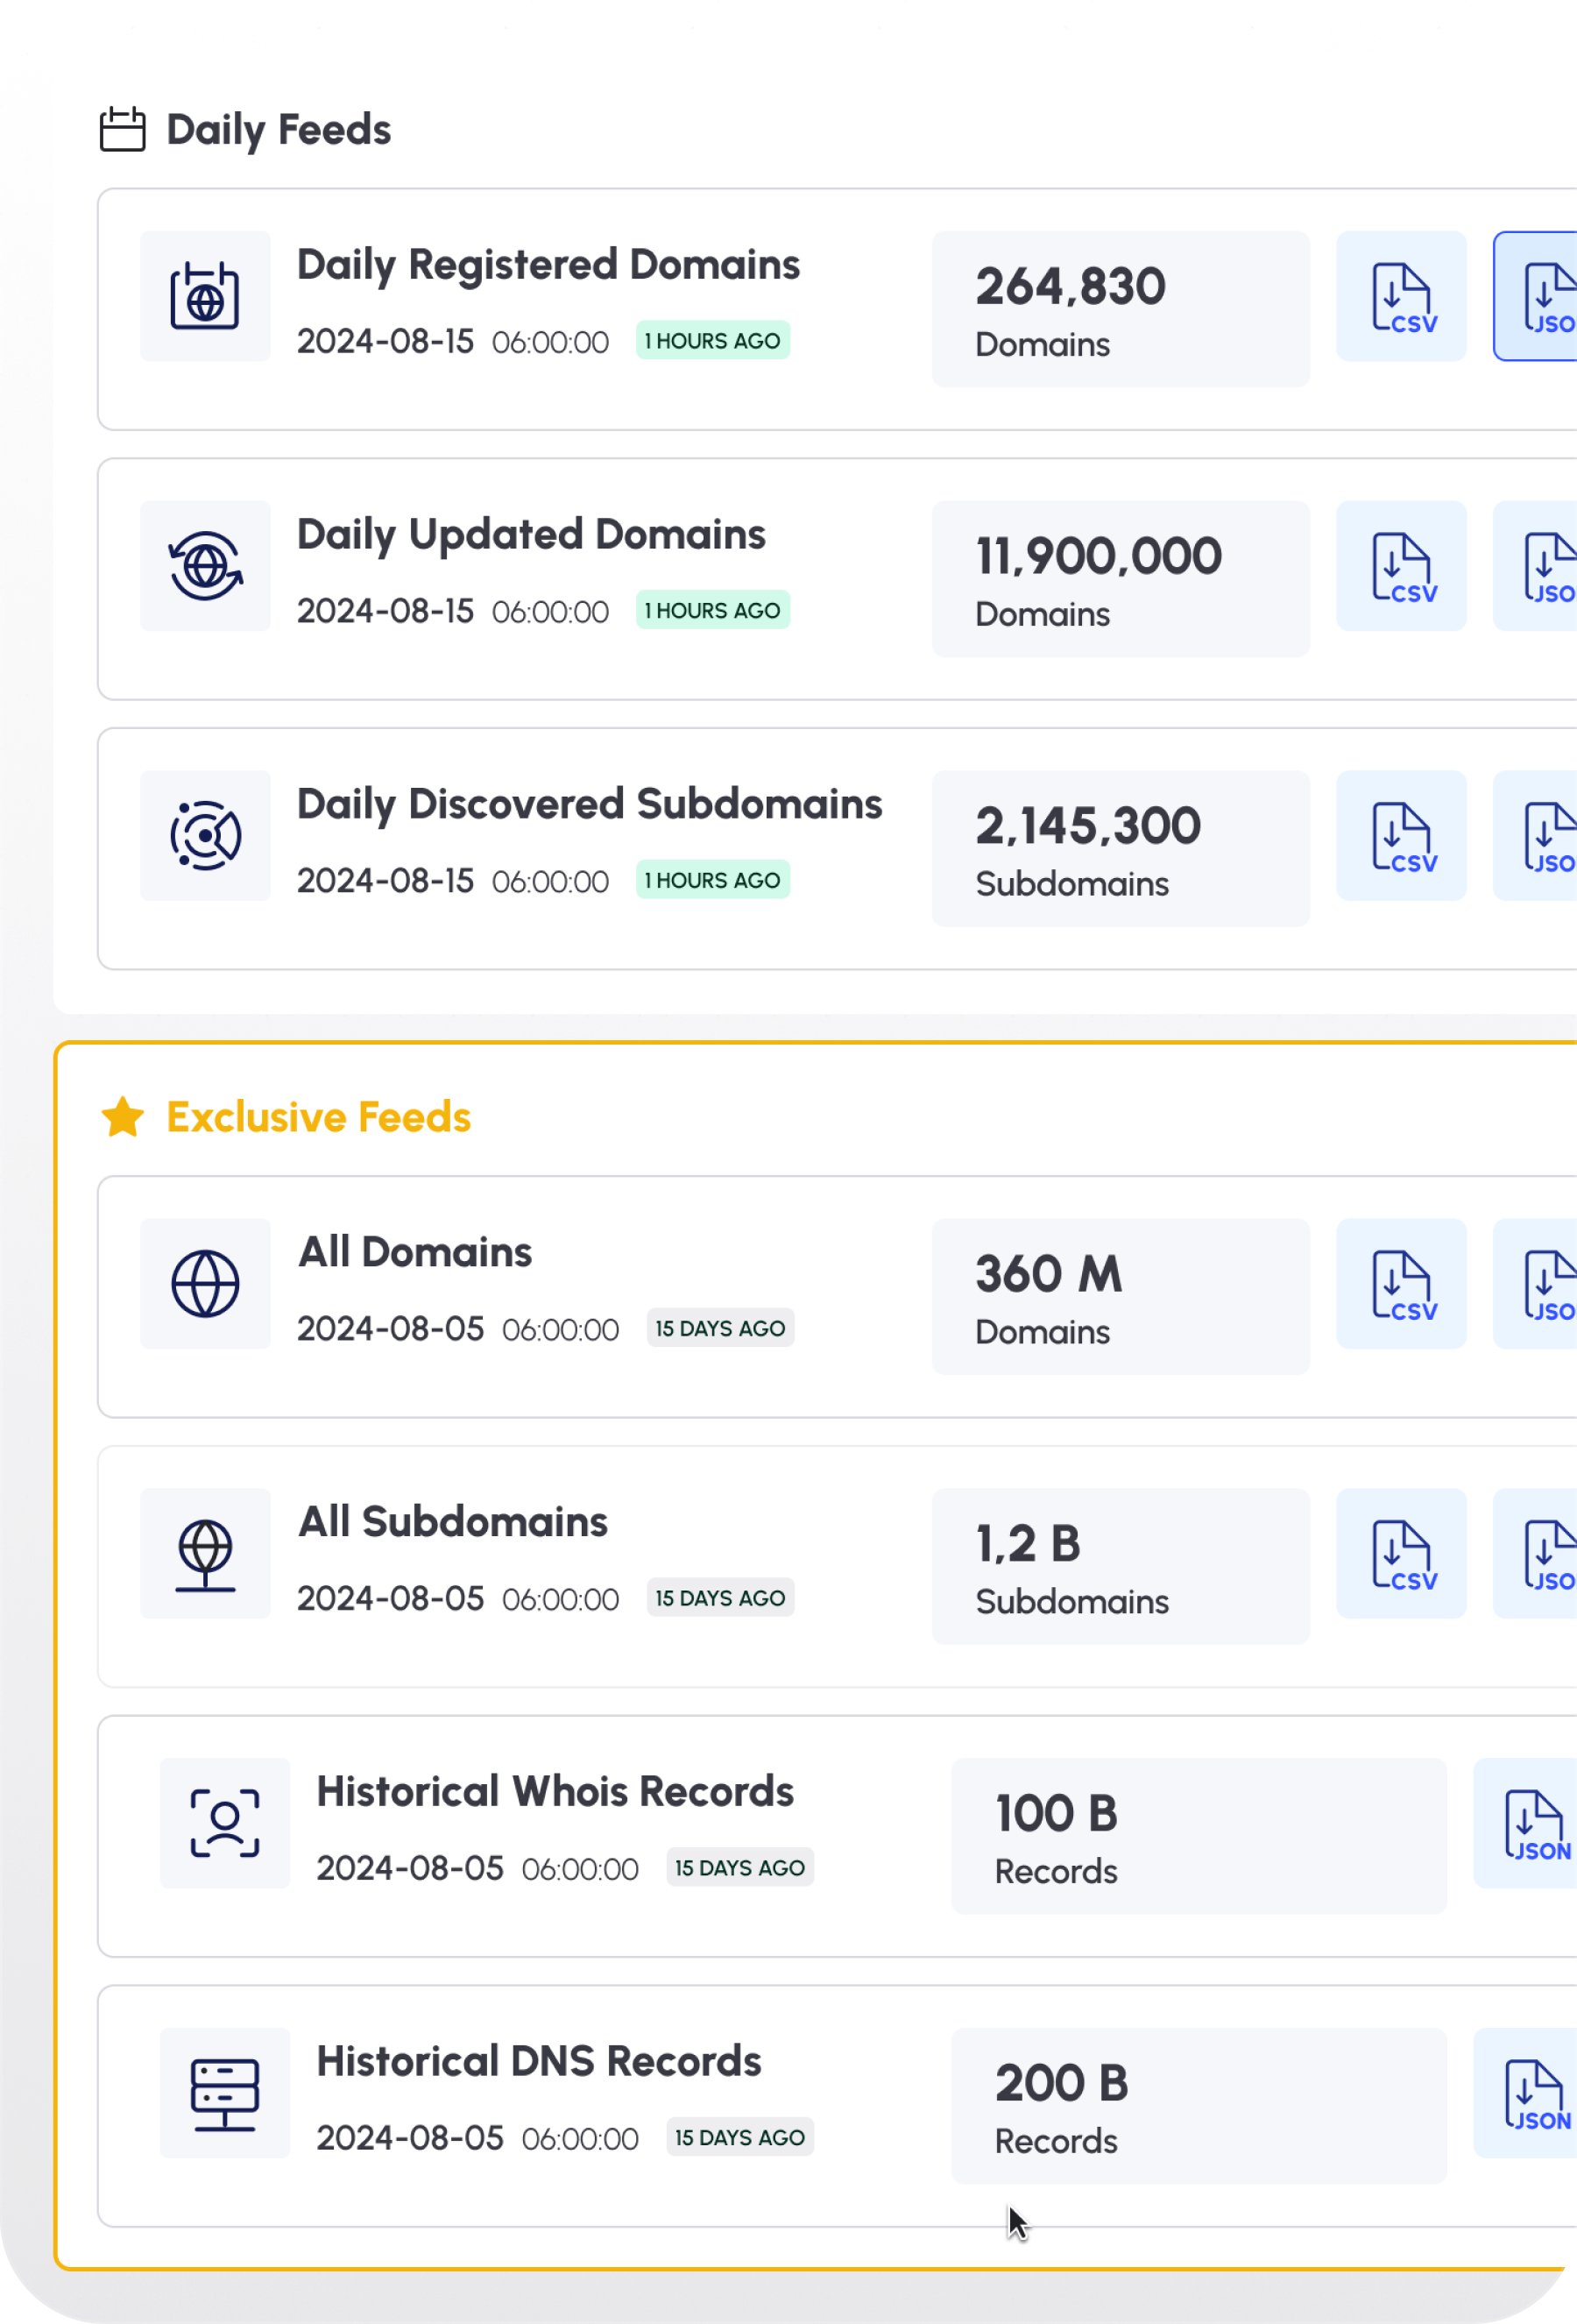Open the Daily Updated Domains title
The width and height of the screenshot is (1577, 2324).
tap(531, 535)
